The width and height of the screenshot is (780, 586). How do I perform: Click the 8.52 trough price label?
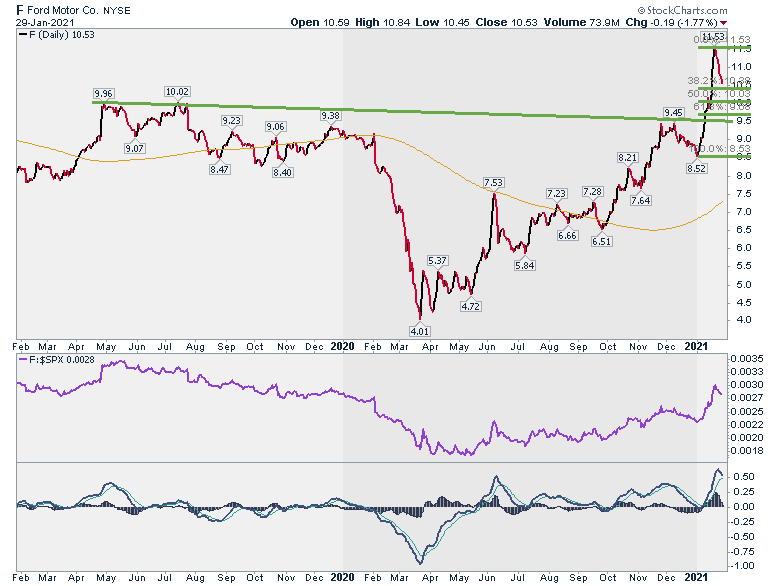point(696,169)
